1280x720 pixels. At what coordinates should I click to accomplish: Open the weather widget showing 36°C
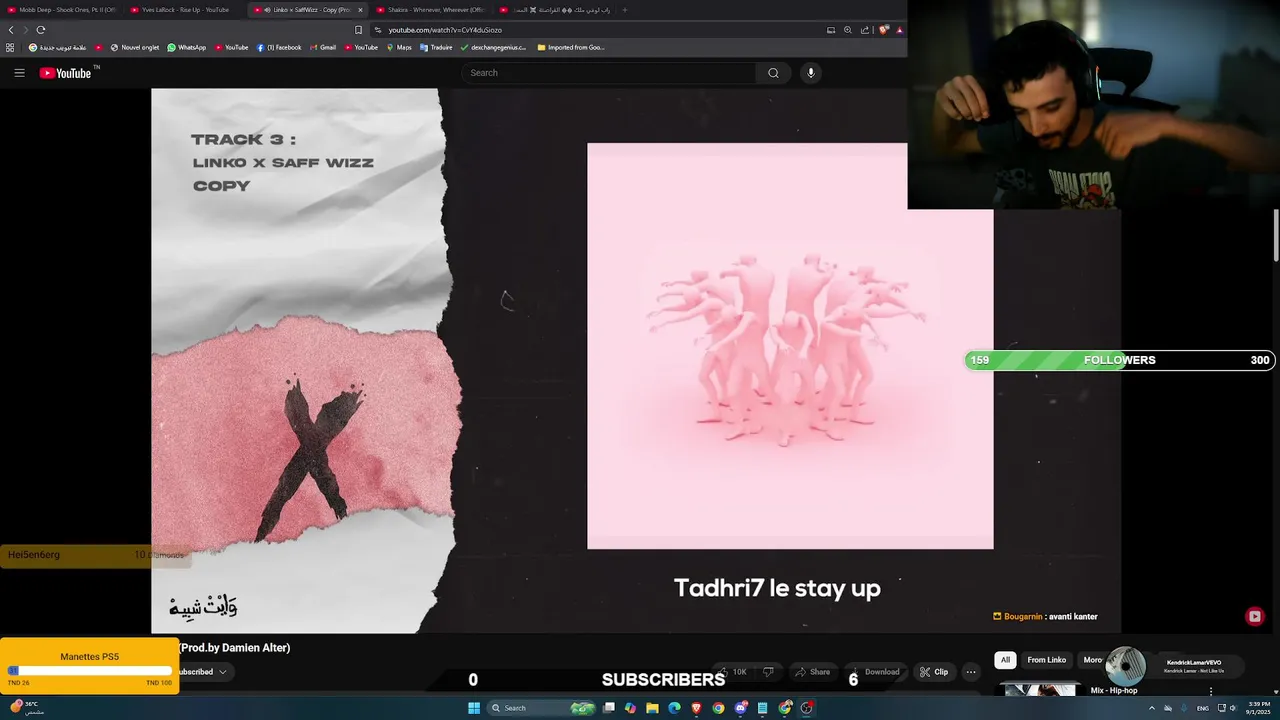point(28,707)
